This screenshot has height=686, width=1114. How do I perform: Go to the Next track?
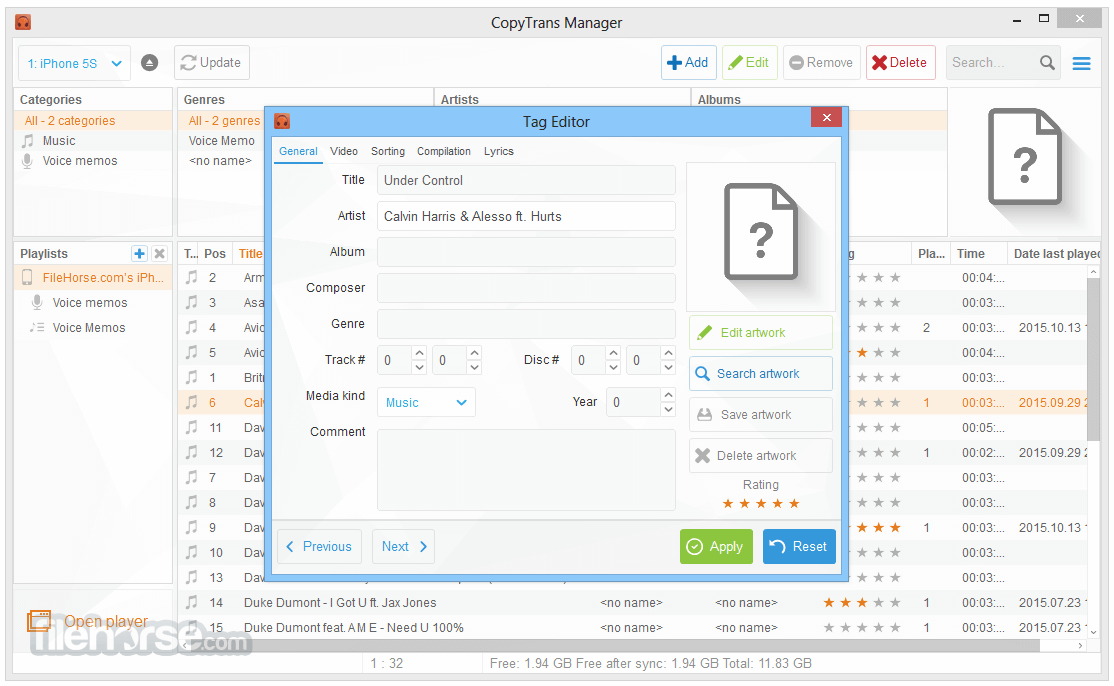click(x=404, y=547)
